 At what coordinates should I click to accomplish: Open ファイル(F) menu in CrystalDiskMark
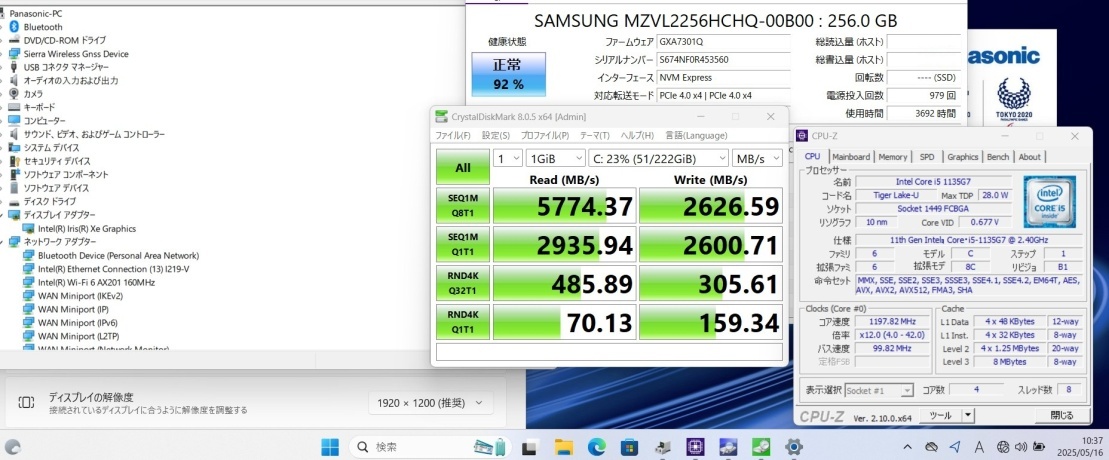453,136
